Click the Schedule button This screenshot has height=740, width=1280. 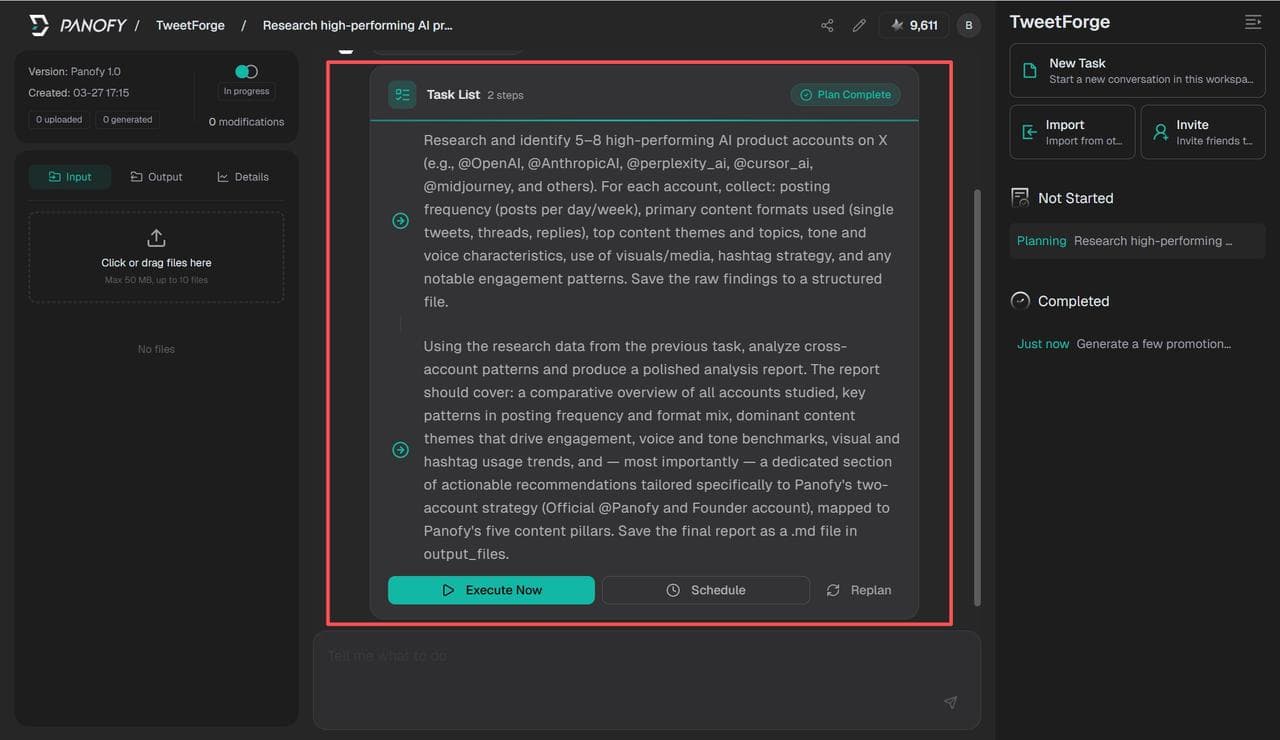click(x=705, y=590)
